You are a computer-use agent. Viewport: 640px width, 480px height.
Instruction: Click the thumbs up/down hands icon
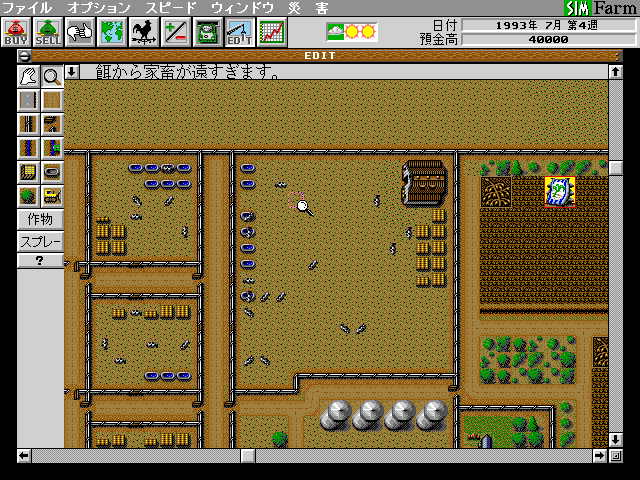(80, 32)
